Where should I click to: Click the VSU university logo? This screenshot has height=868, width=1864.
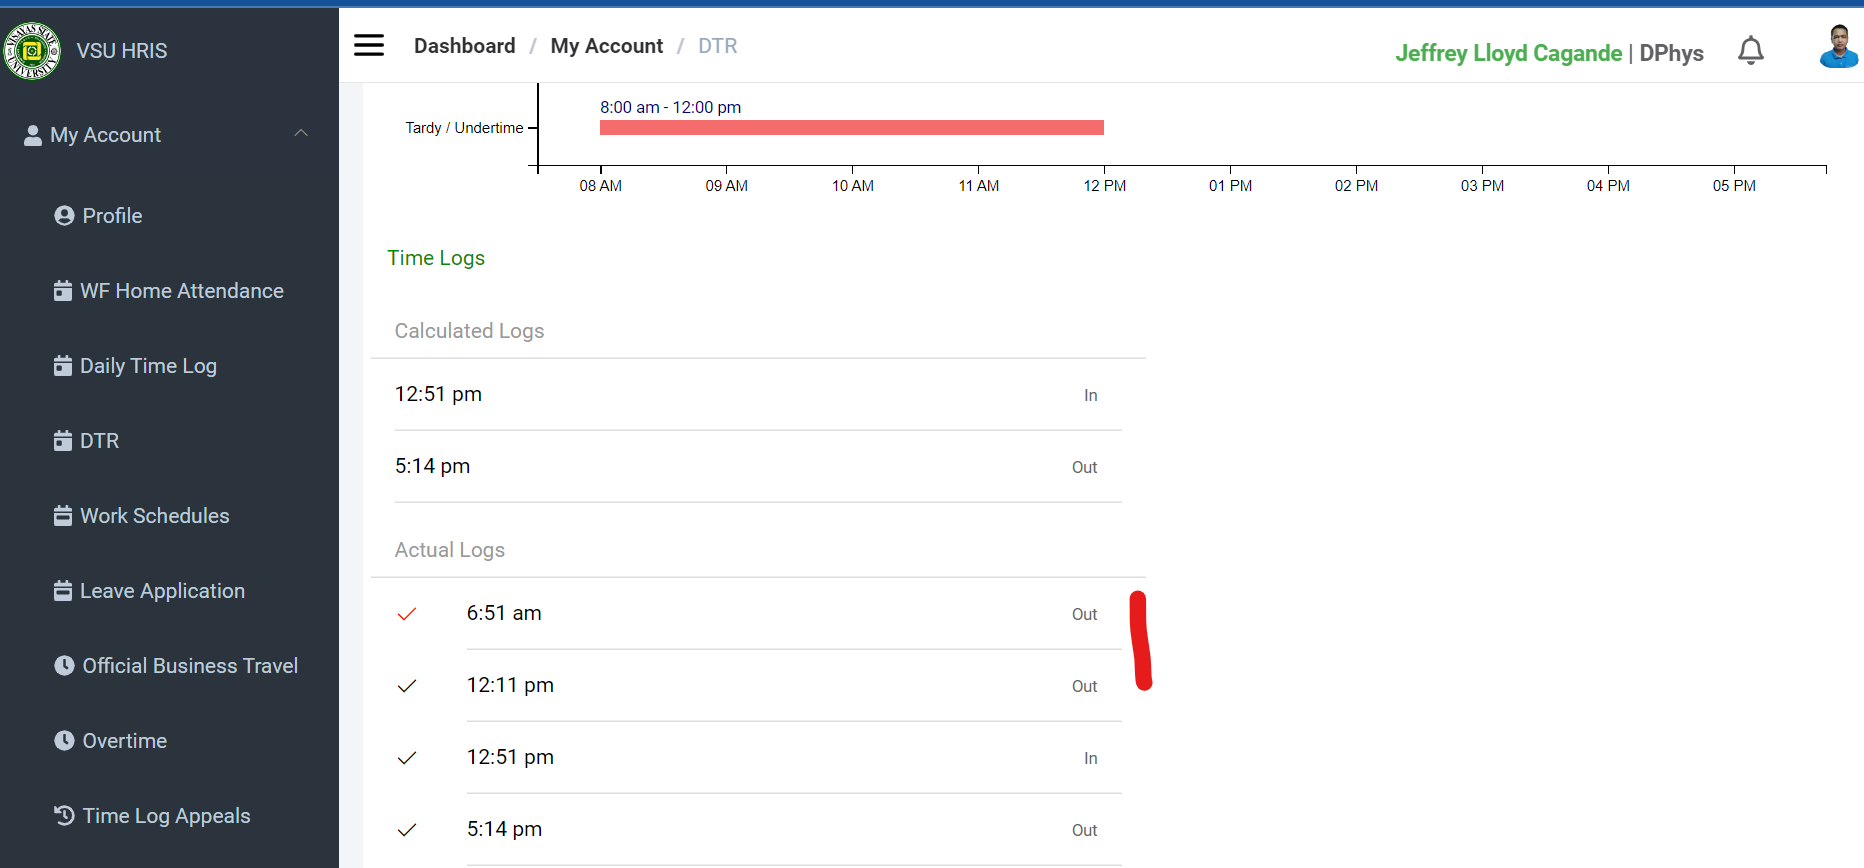(x=32, y=51)
